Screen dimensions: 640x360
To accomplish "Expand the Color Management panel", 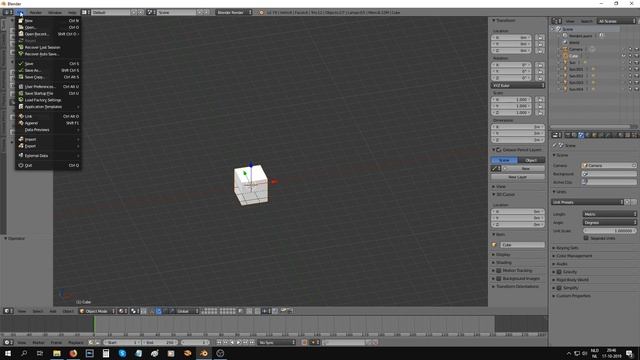I will (x=572, y=256).
